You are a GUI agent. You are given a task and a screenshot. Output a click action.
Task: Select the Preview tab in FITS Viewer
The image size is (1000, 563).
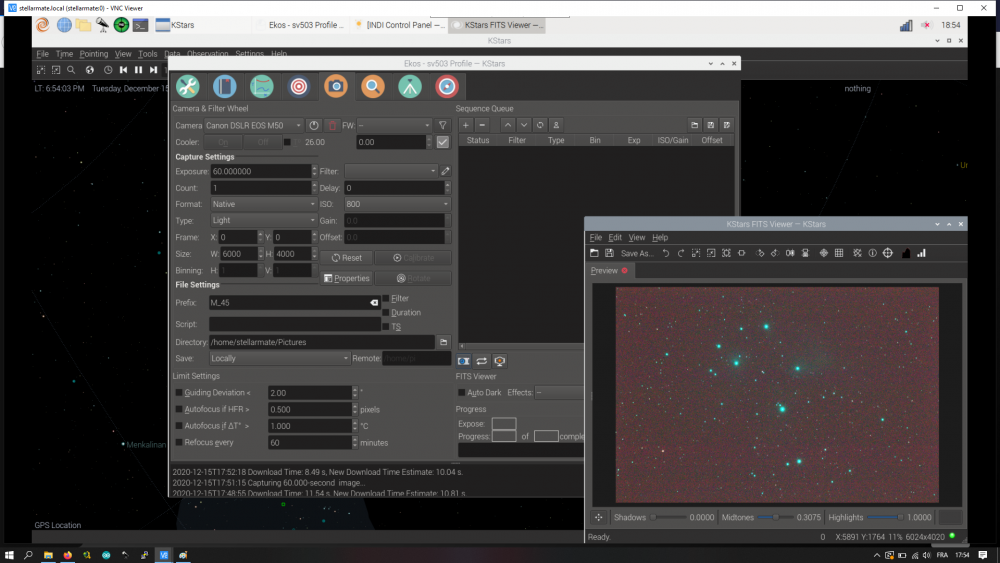(x=608, y=270)
